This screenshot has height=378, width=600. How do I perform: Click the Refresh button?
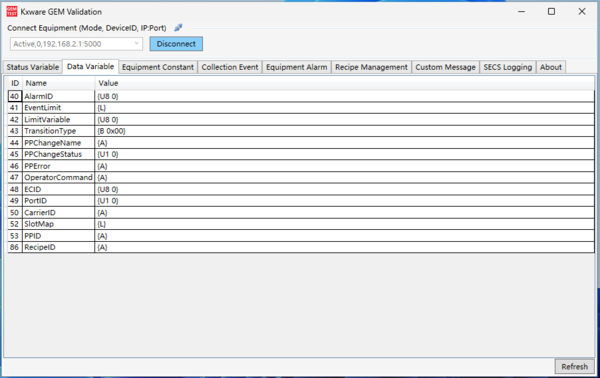(574, 367)
